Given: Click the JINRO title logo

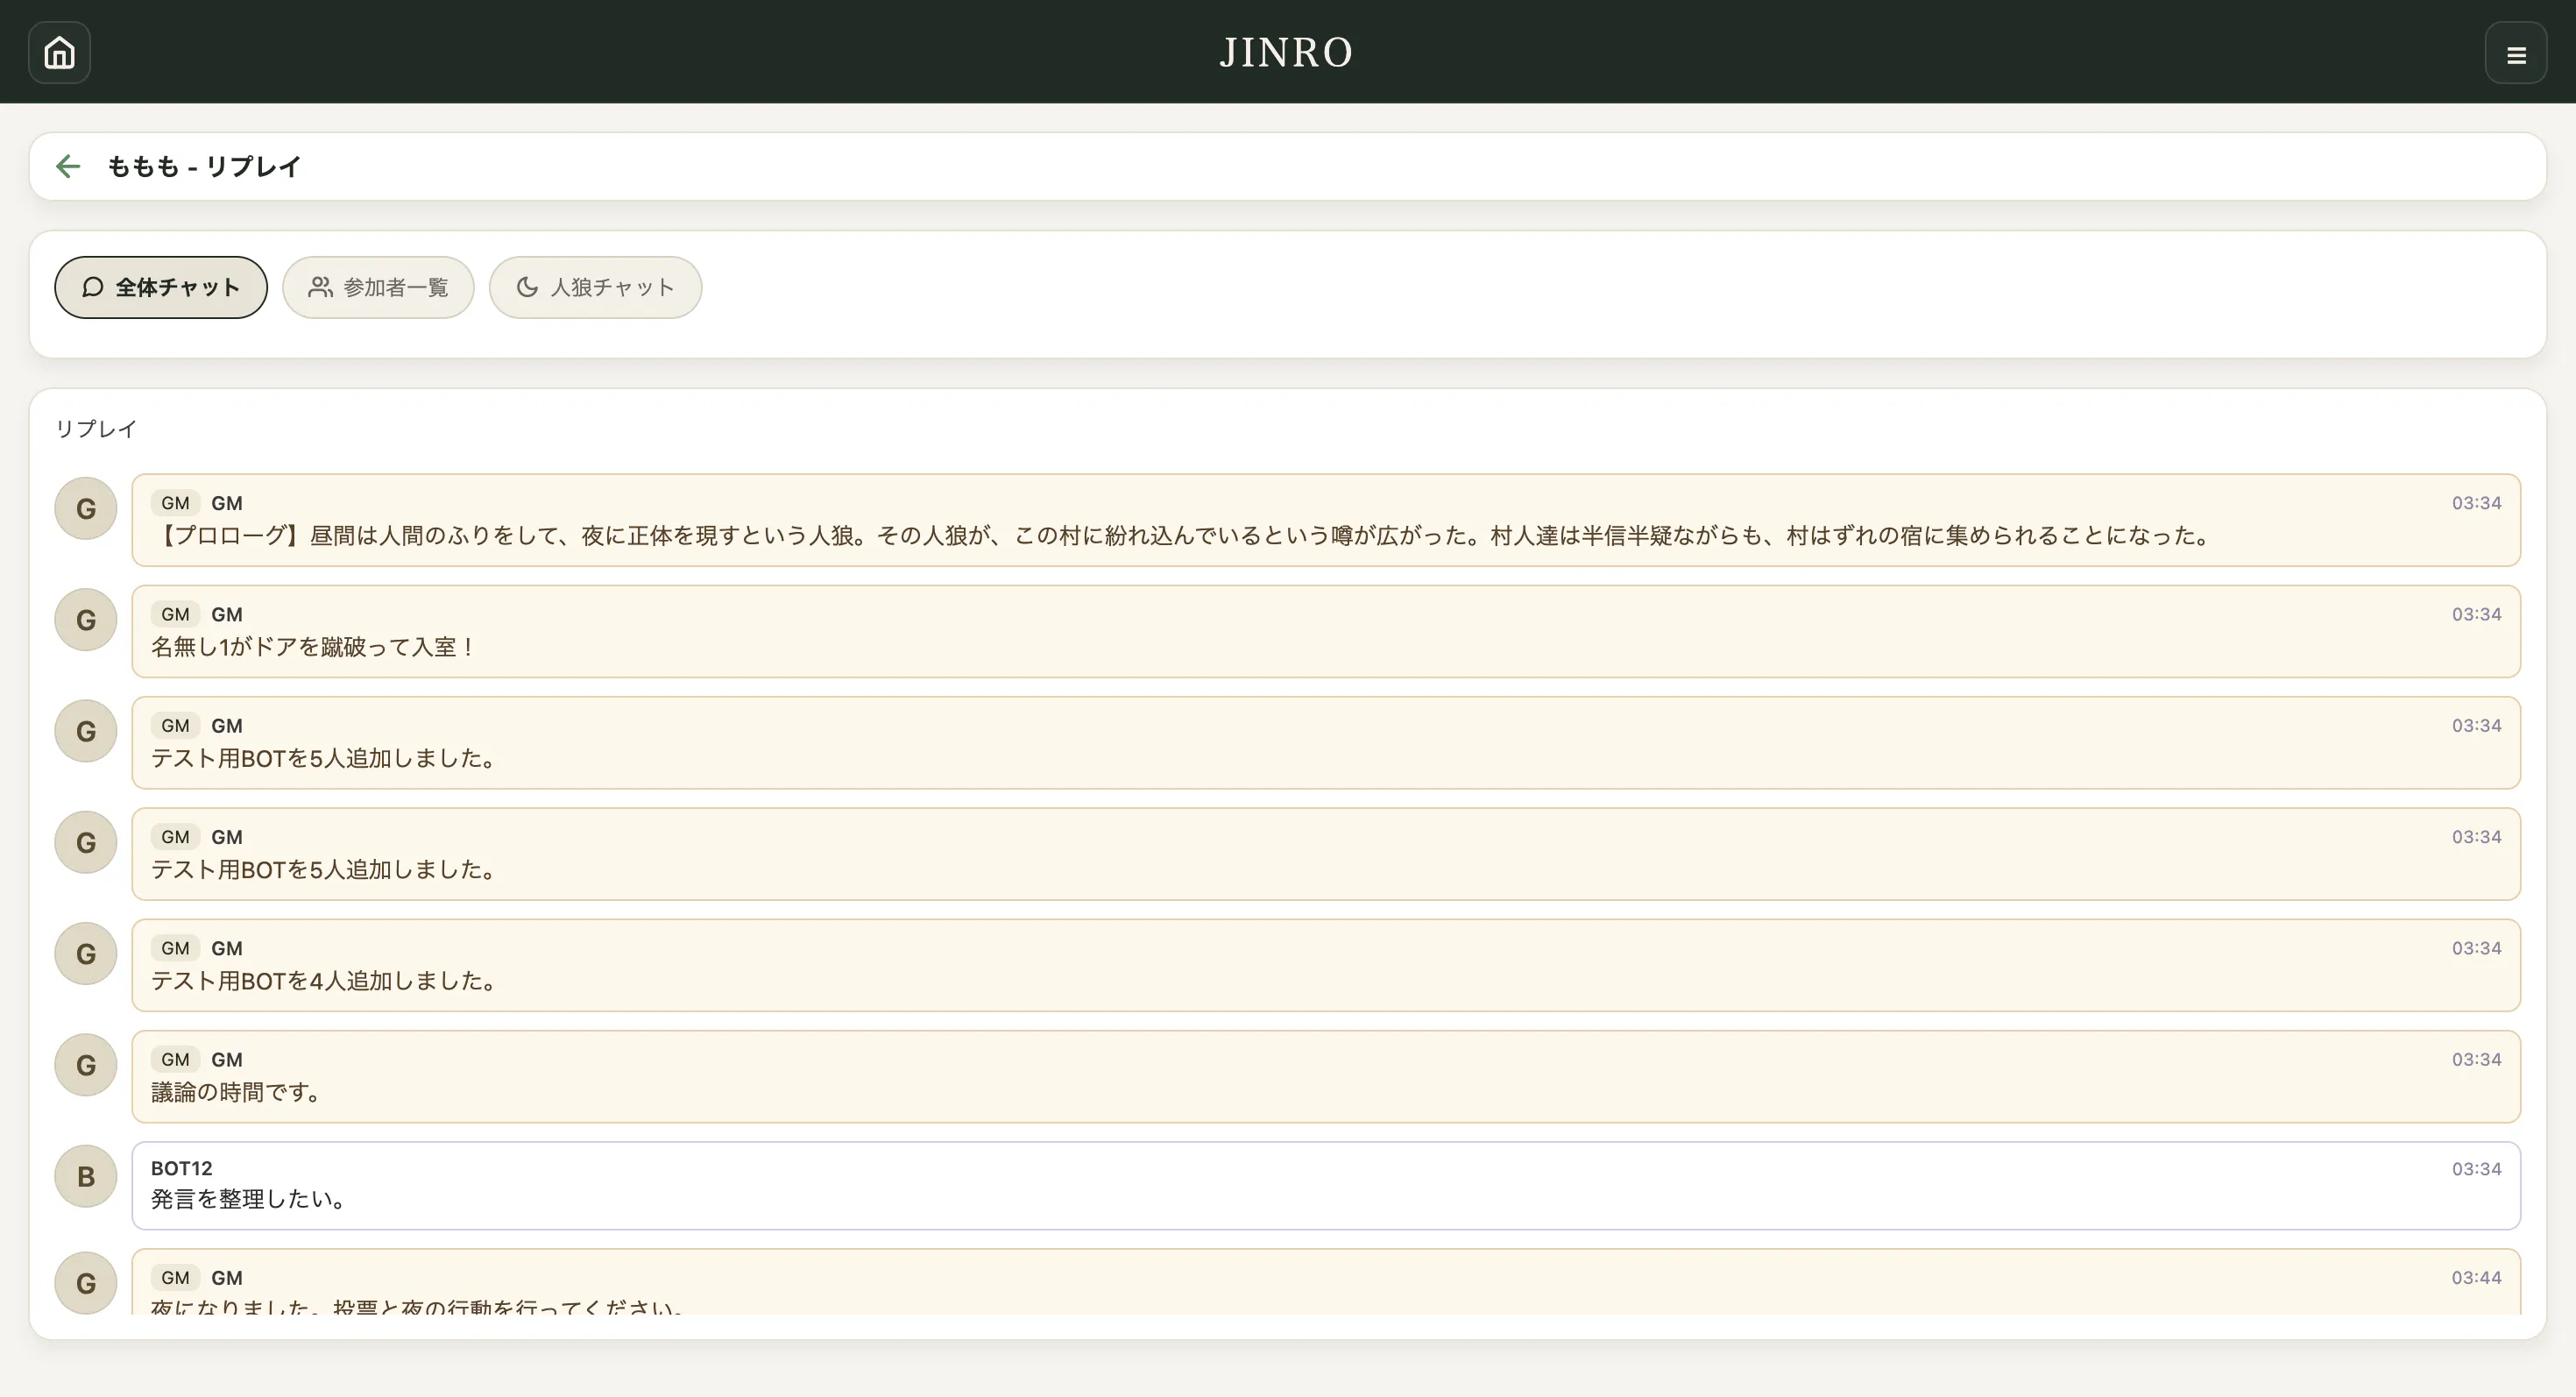Looking at the screenshot, I should point(1286,52).
